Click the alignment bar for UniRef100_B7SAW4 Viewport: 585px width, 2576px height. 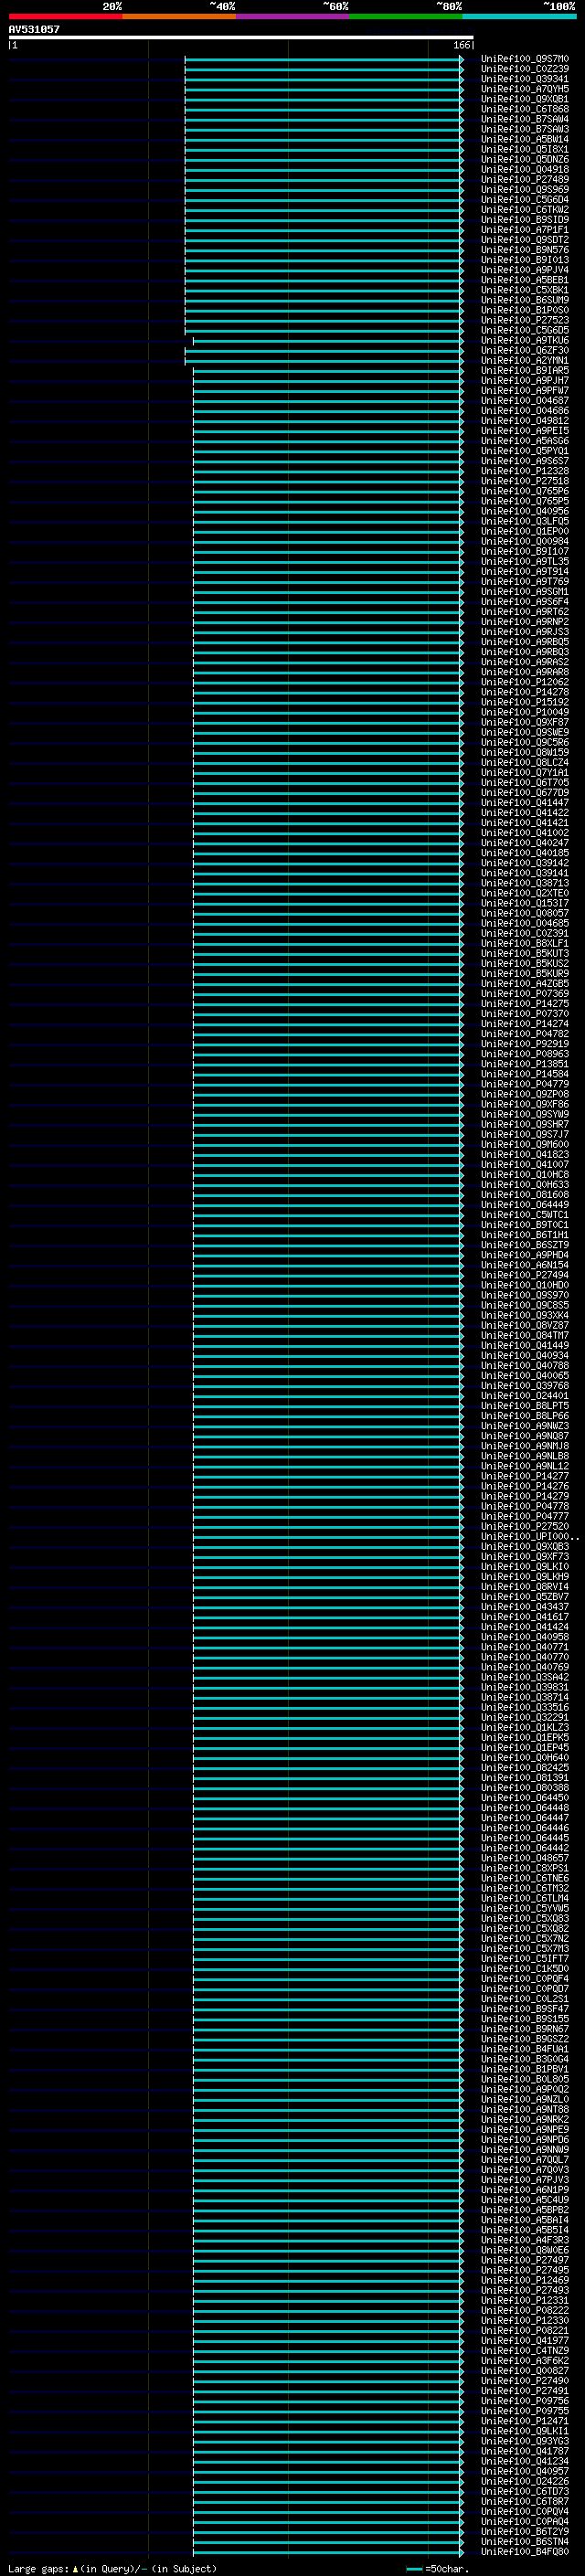click(324, 119)
